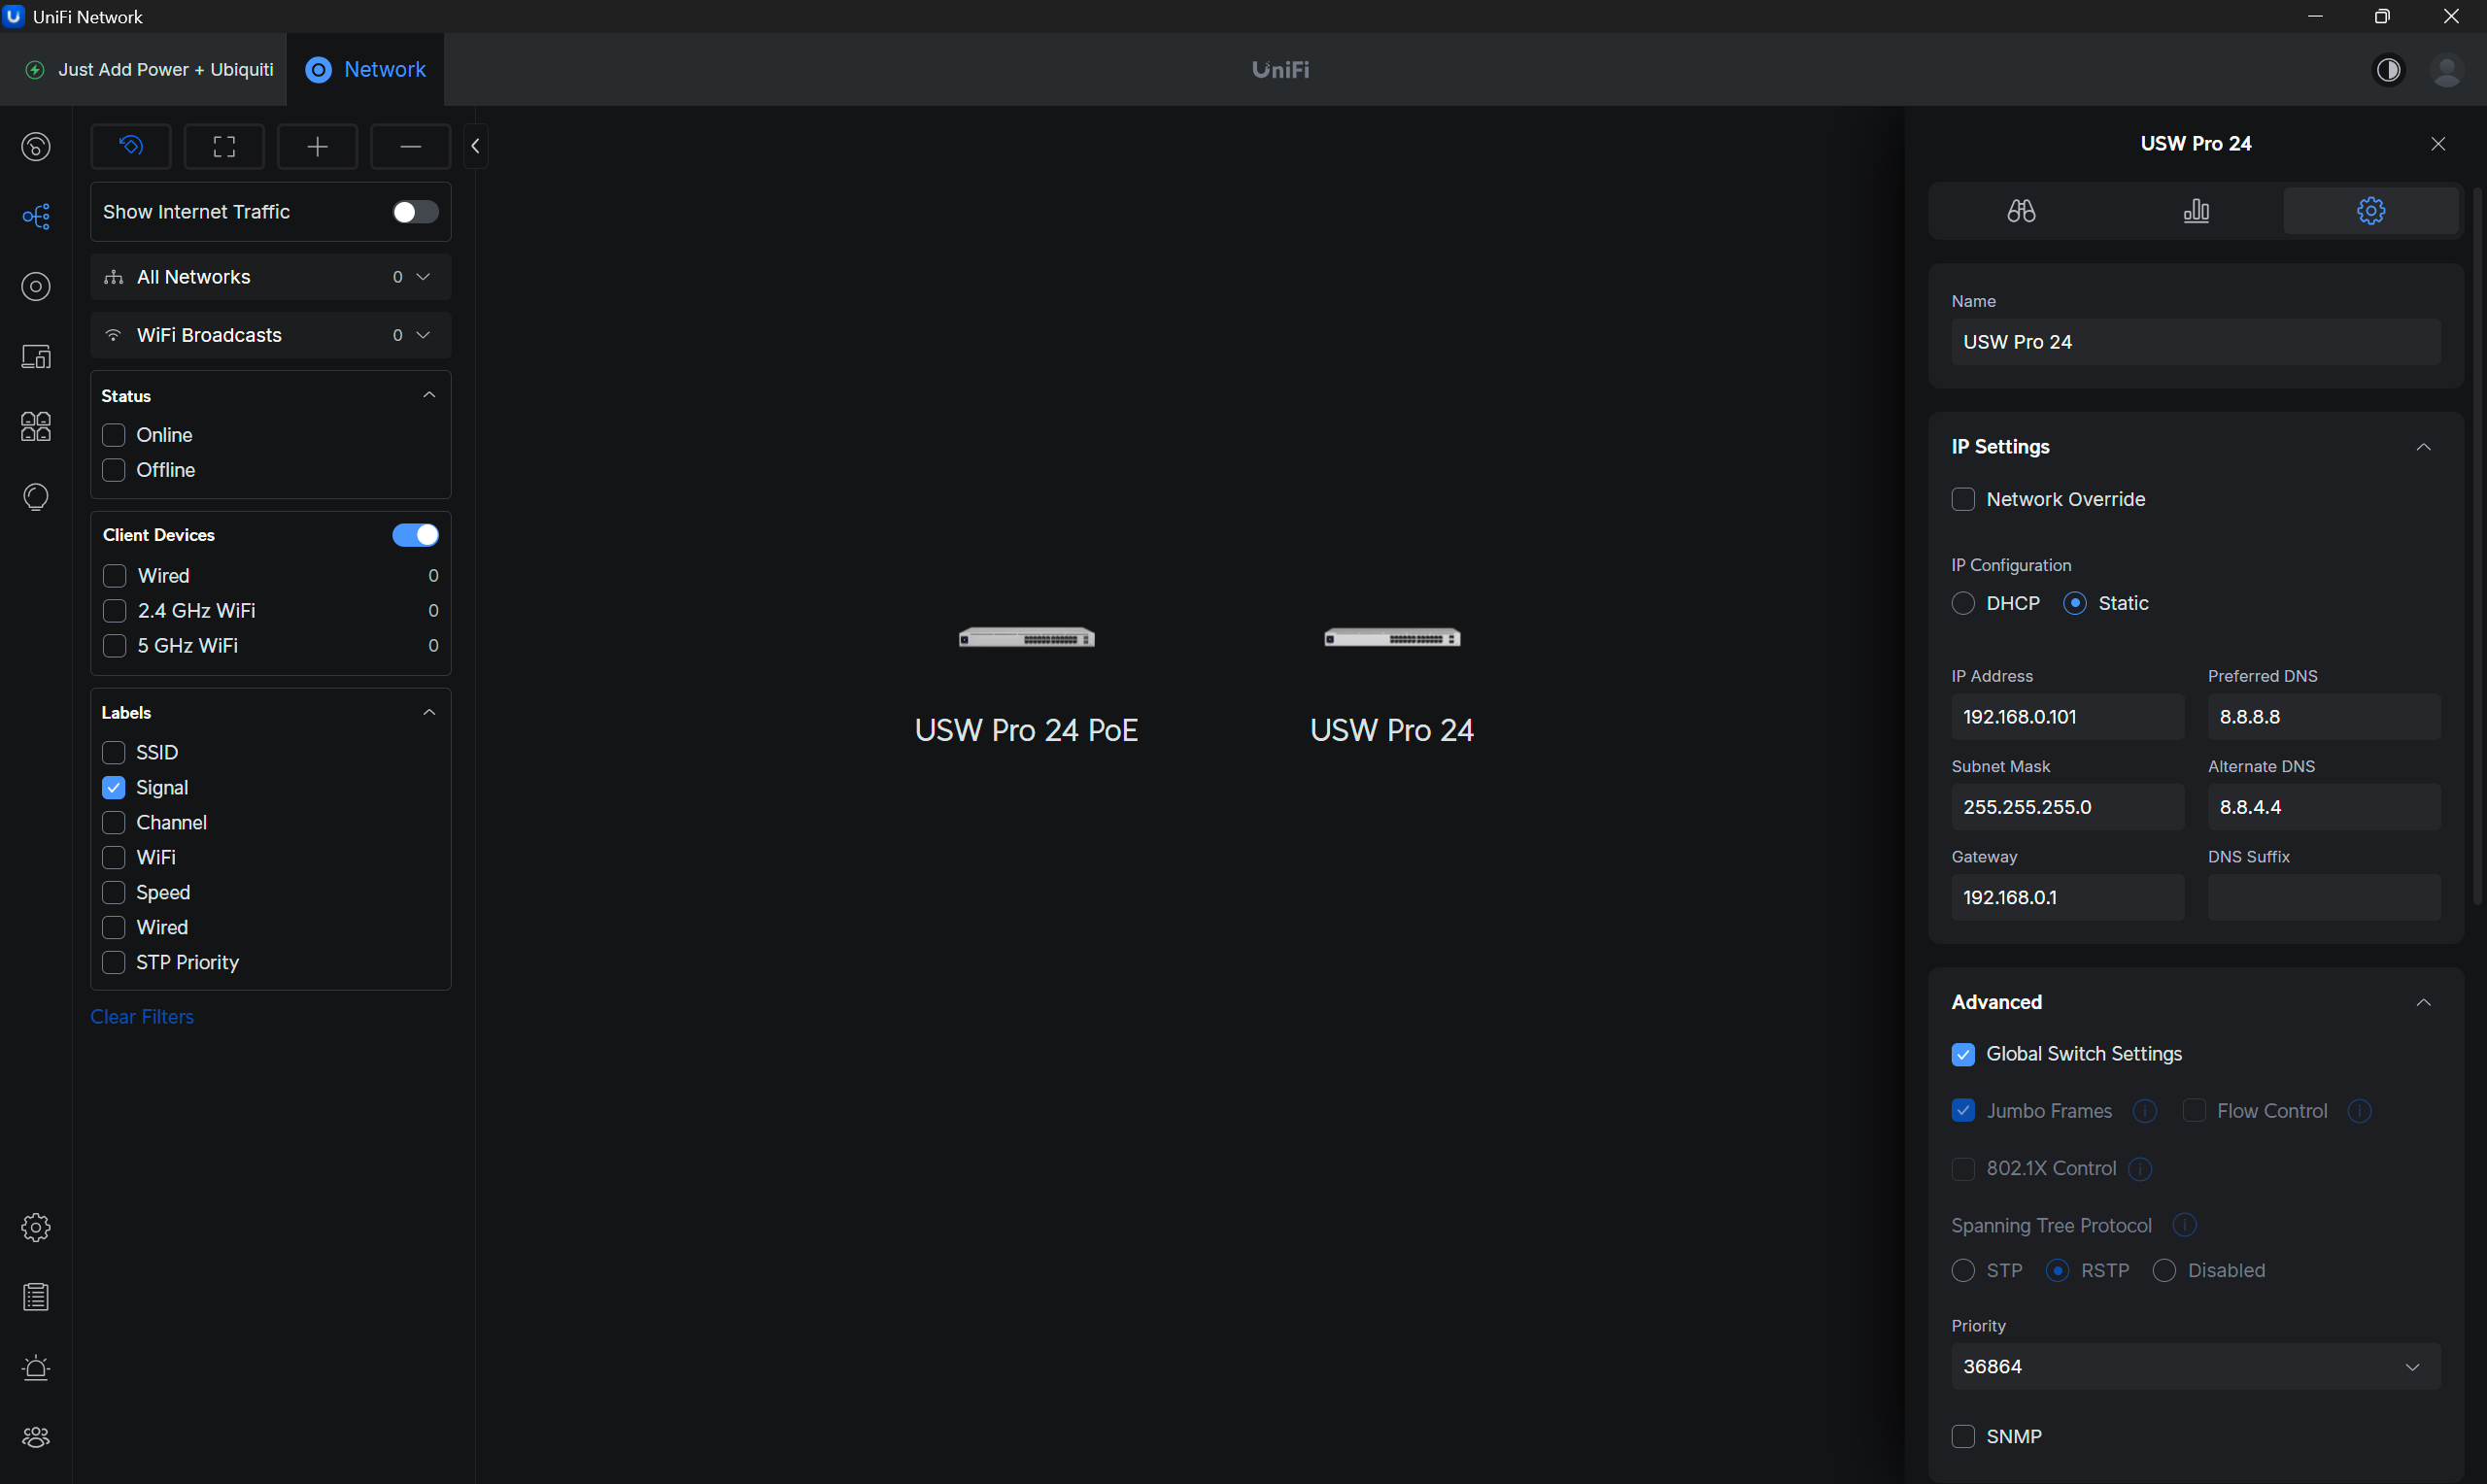Screen dimensions: 2487x1484
Task: Collapse the IP Settings section
Action: tap(2422, 447)
